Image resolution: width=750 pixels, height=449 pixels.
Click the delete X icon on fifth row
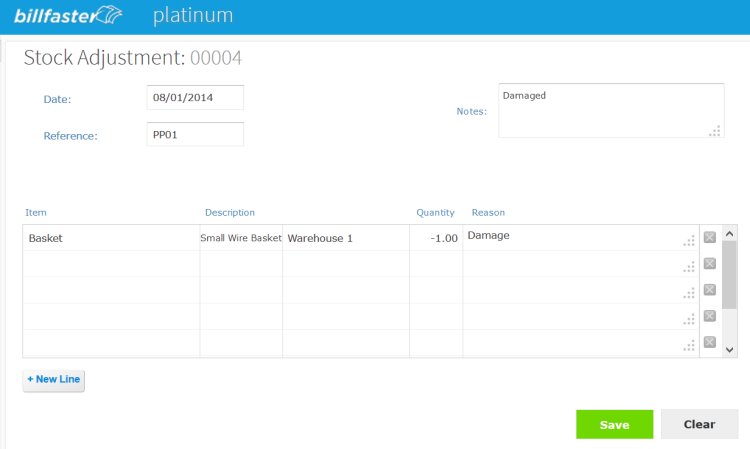tap(709, 342)
